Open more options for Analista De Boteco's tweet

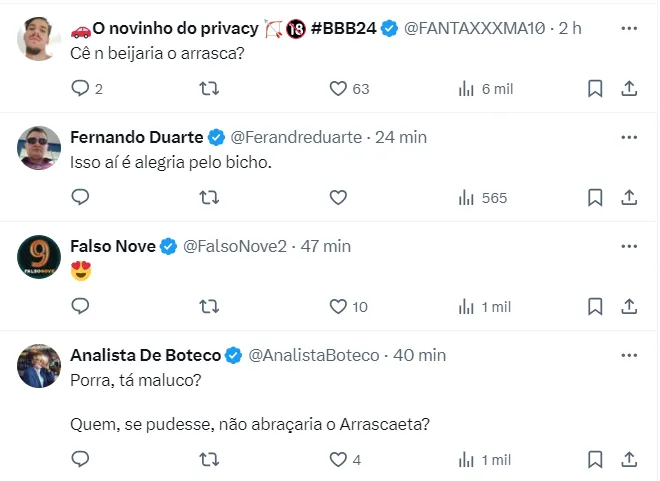click(628, 355)
